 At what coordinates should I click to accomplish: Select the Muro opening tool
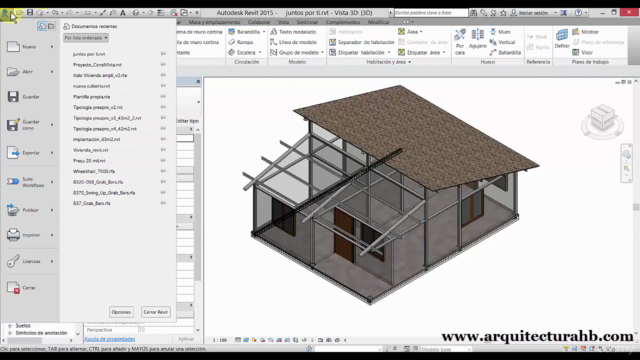(x=500, y=31)
